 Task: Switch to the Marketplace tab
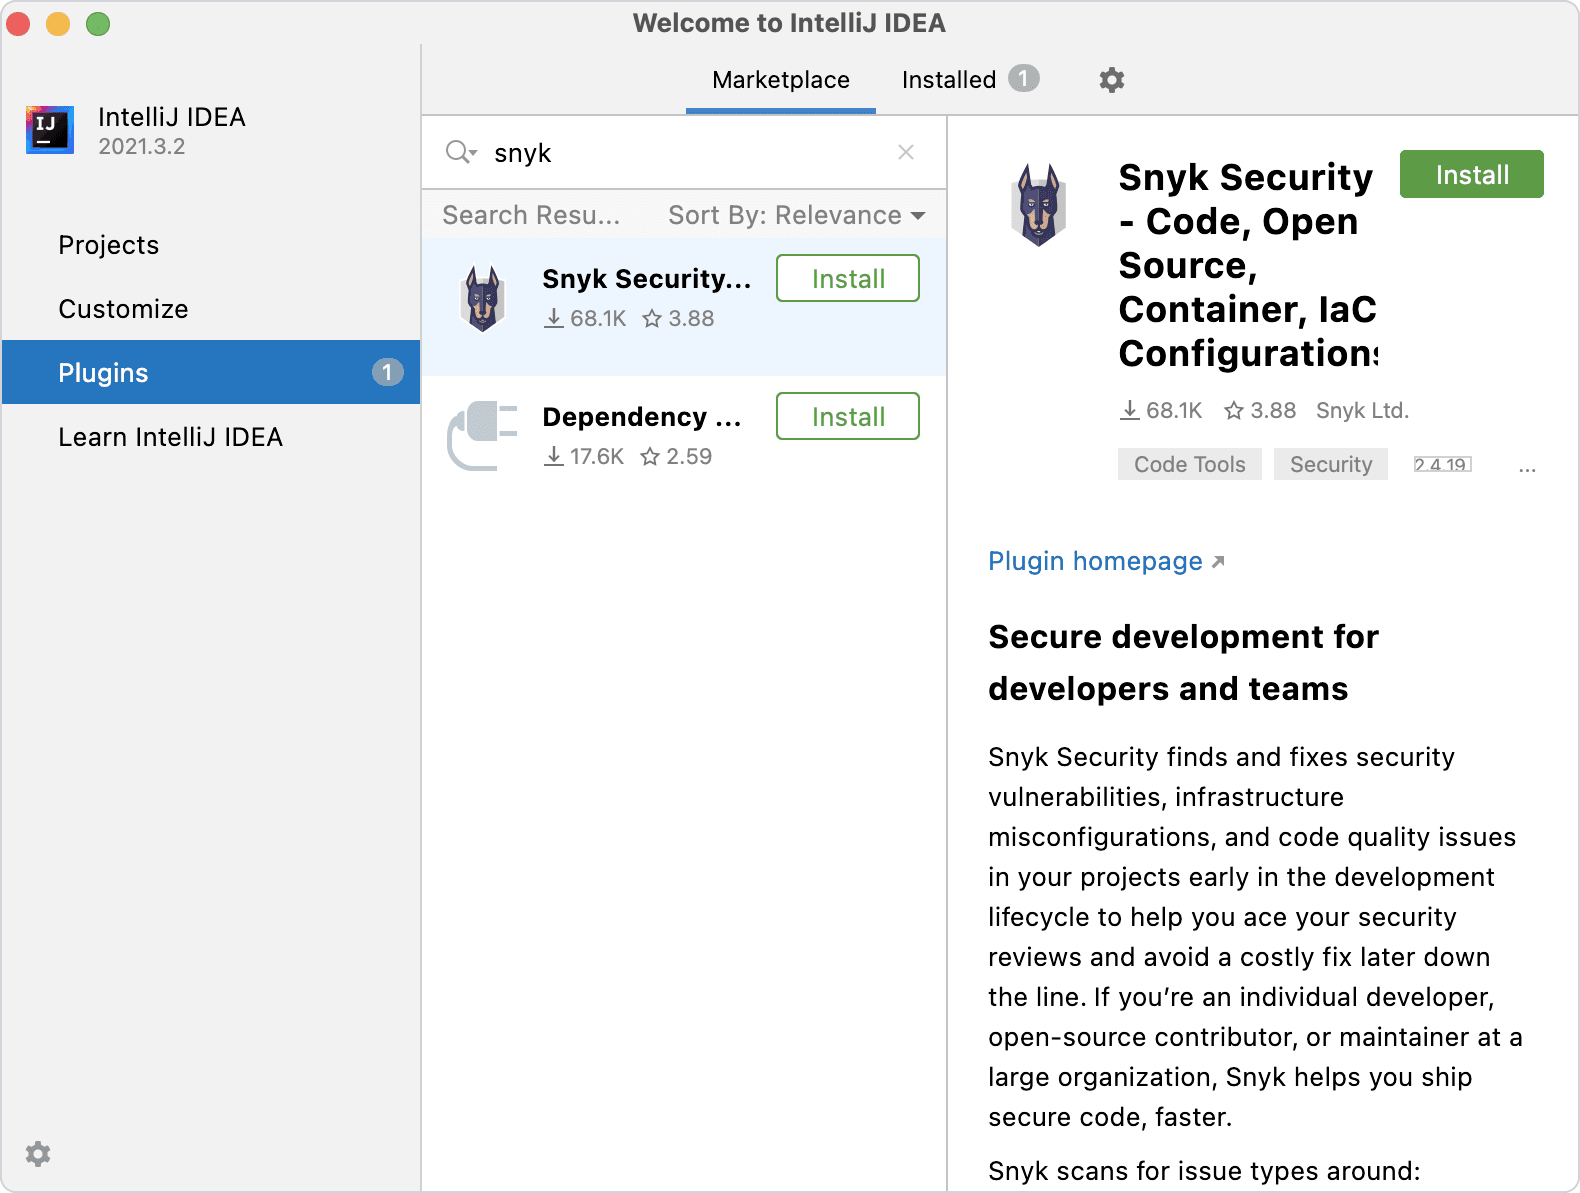(781, 80)
